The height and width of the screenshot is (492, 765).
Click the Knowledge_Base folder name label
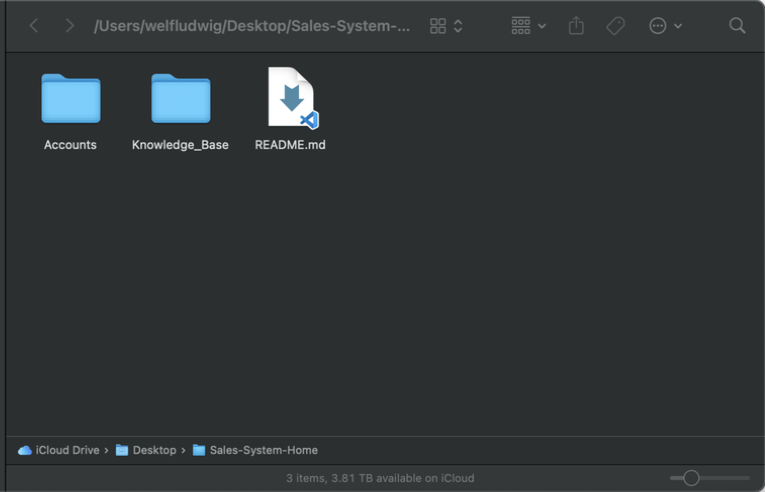[x=180, y=145]
